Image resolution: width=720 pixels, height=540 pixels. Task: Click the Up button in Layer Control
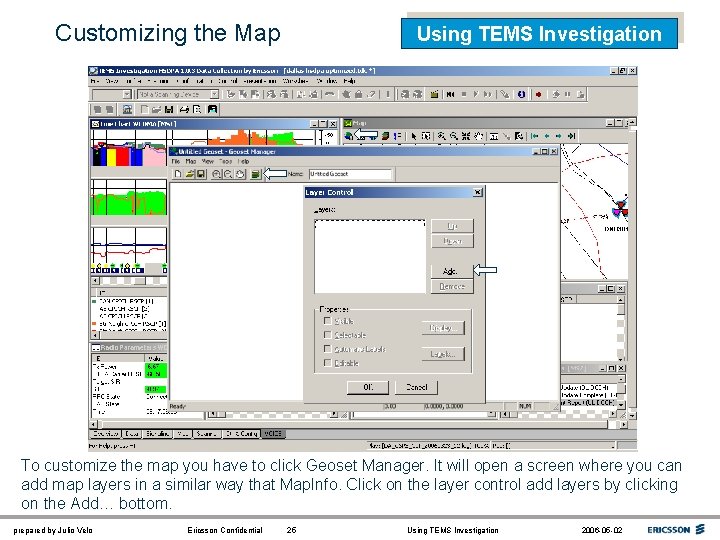(452, 226)
